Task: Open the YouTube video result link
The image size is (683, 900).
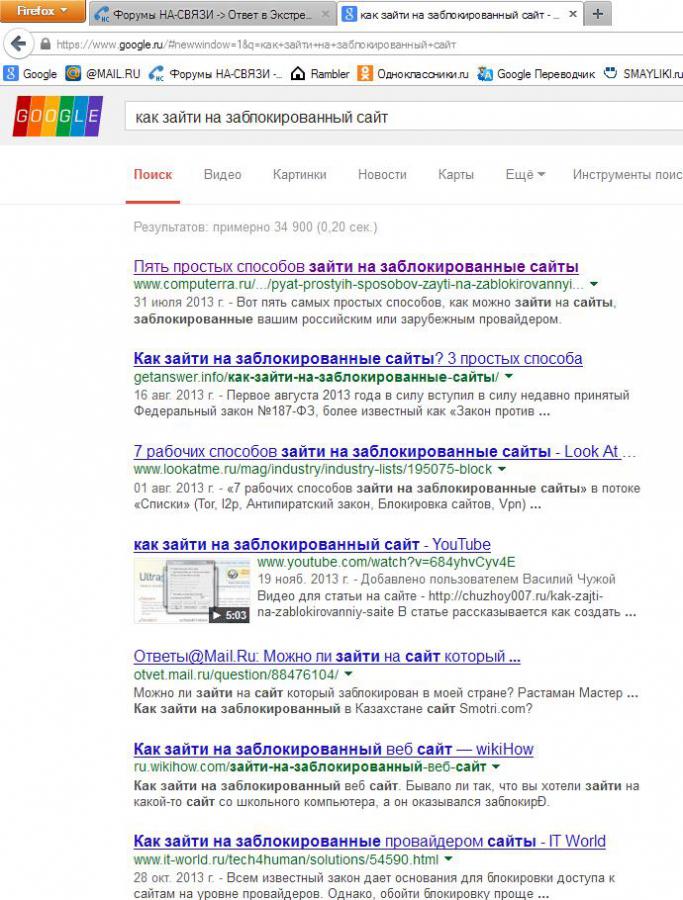Action: [312, 544]
